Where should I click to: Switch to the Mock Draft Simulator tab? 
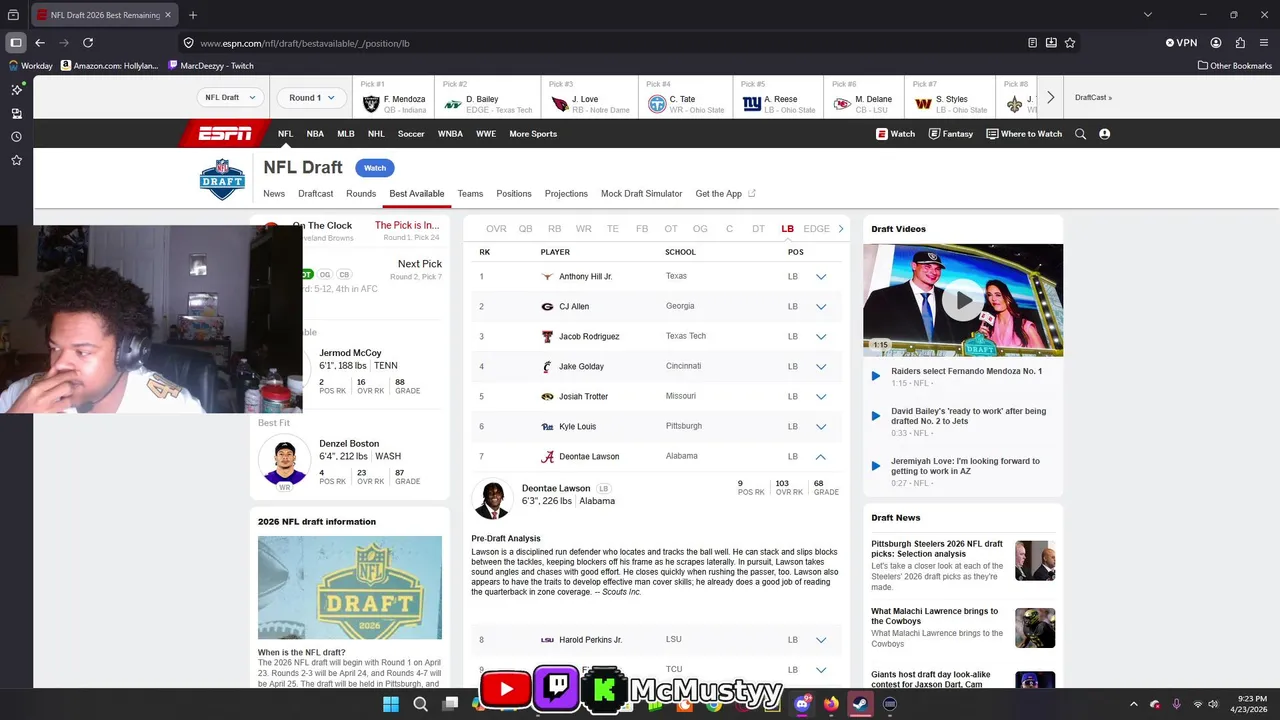pos(641,194)
